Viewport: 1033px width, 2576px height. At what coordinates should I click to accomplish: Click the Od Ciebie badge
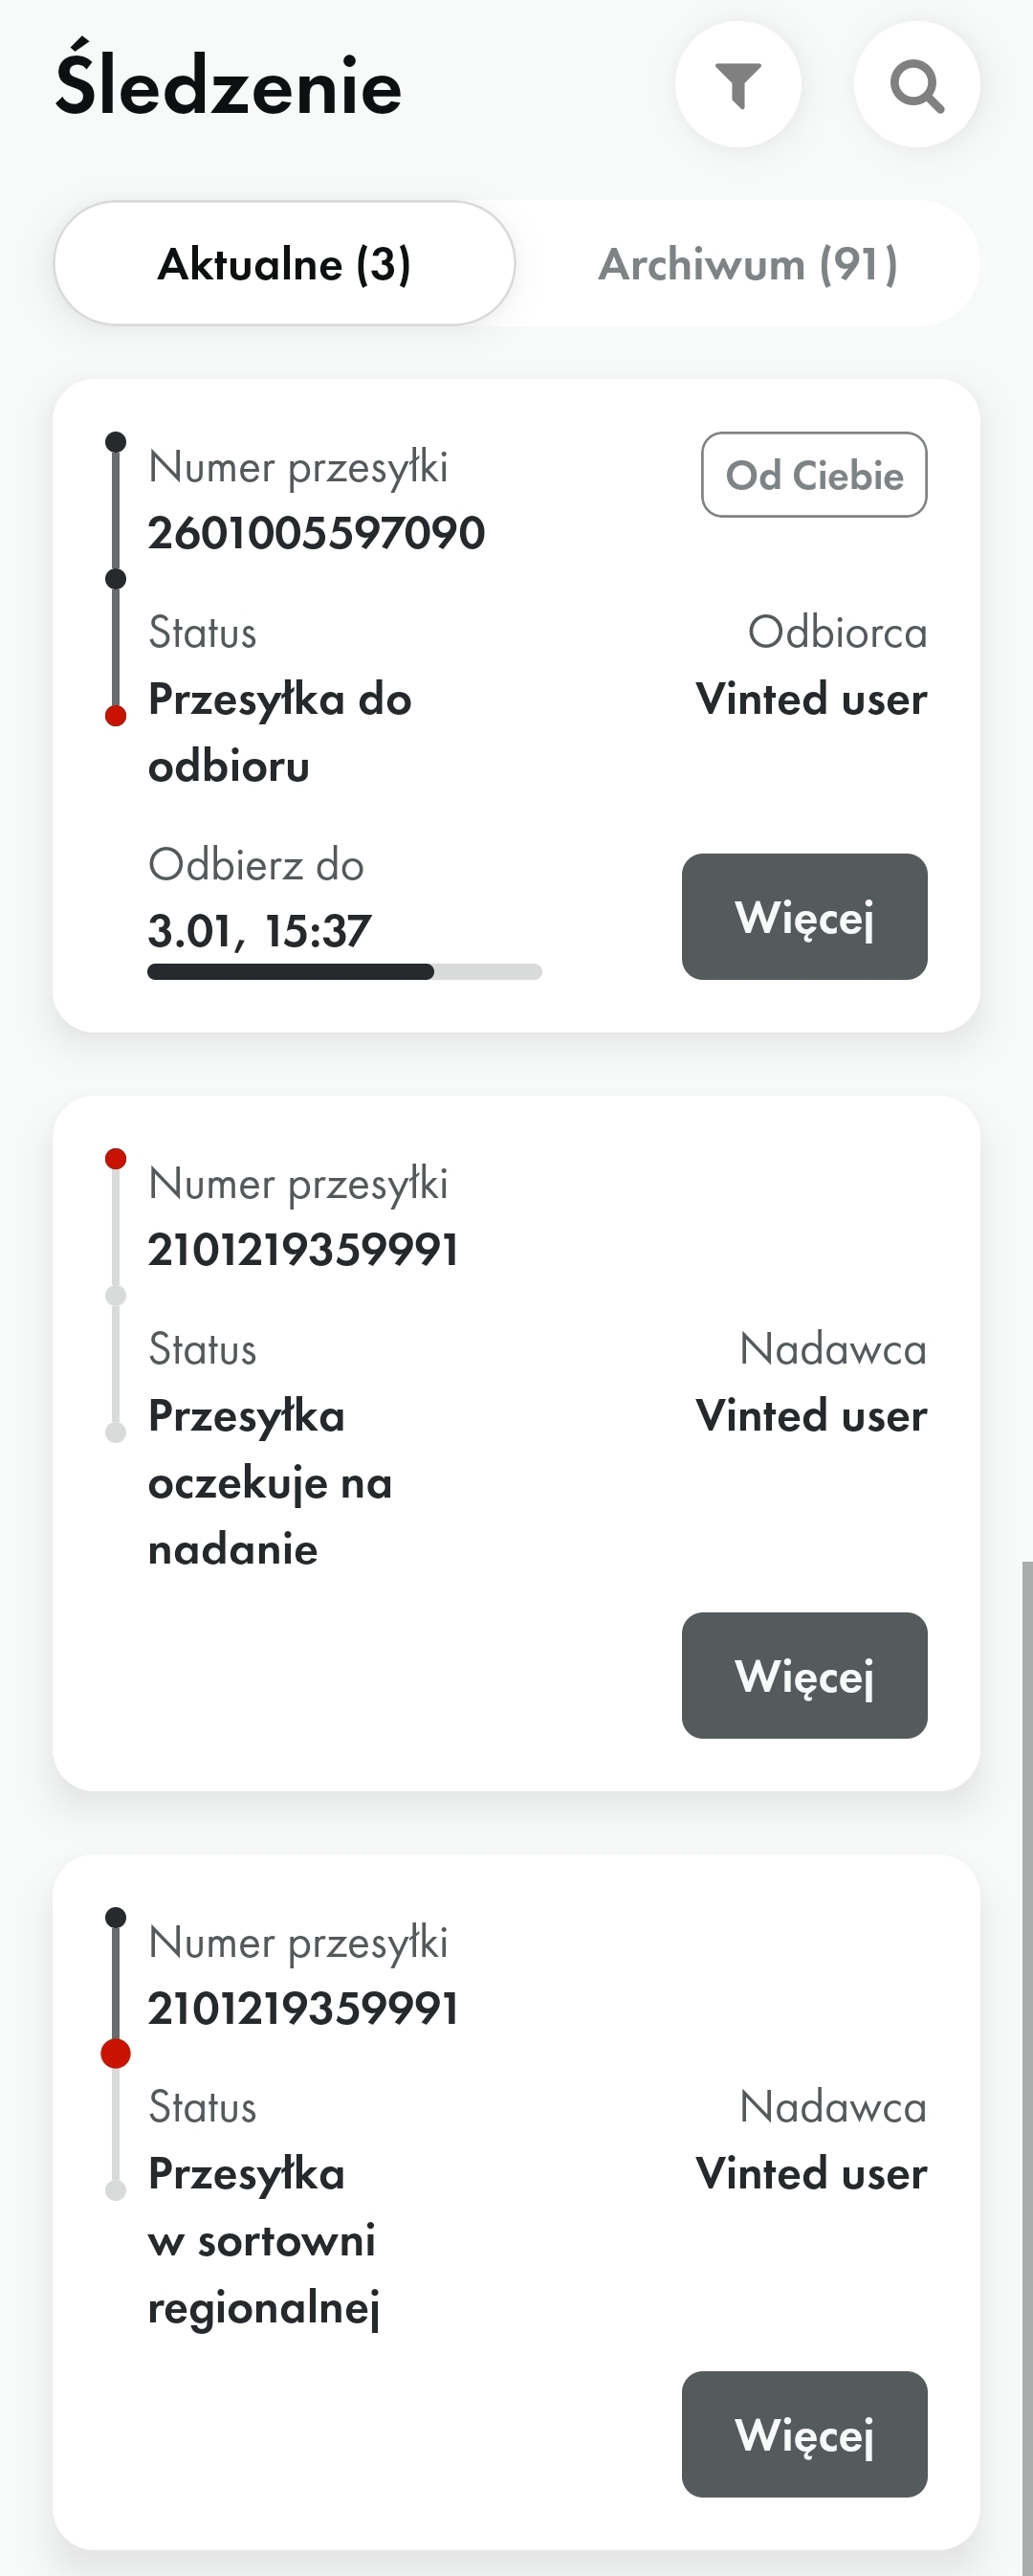point(814,475)
